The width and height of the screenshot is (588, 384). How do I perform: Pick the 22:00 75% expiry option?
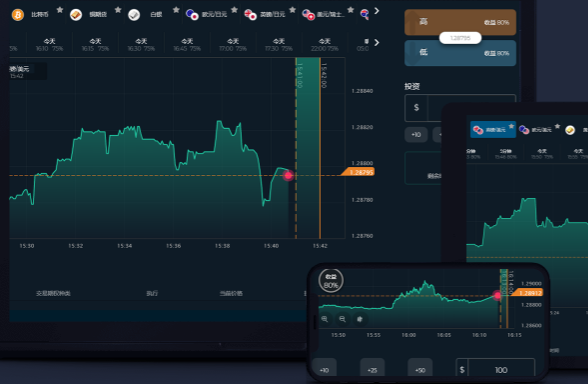[x=324, y=45]
